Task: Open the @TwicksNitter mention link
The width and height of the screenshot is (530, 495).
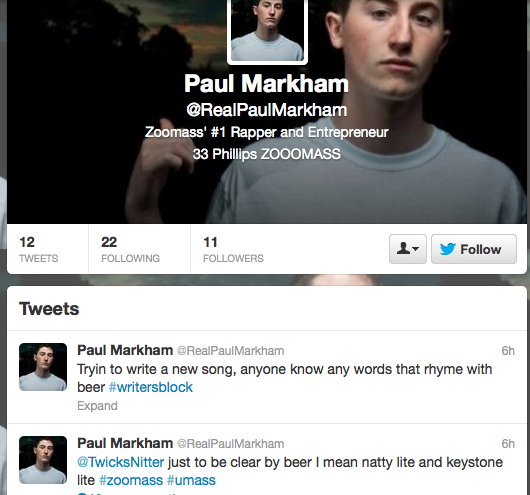Action: 121,462
